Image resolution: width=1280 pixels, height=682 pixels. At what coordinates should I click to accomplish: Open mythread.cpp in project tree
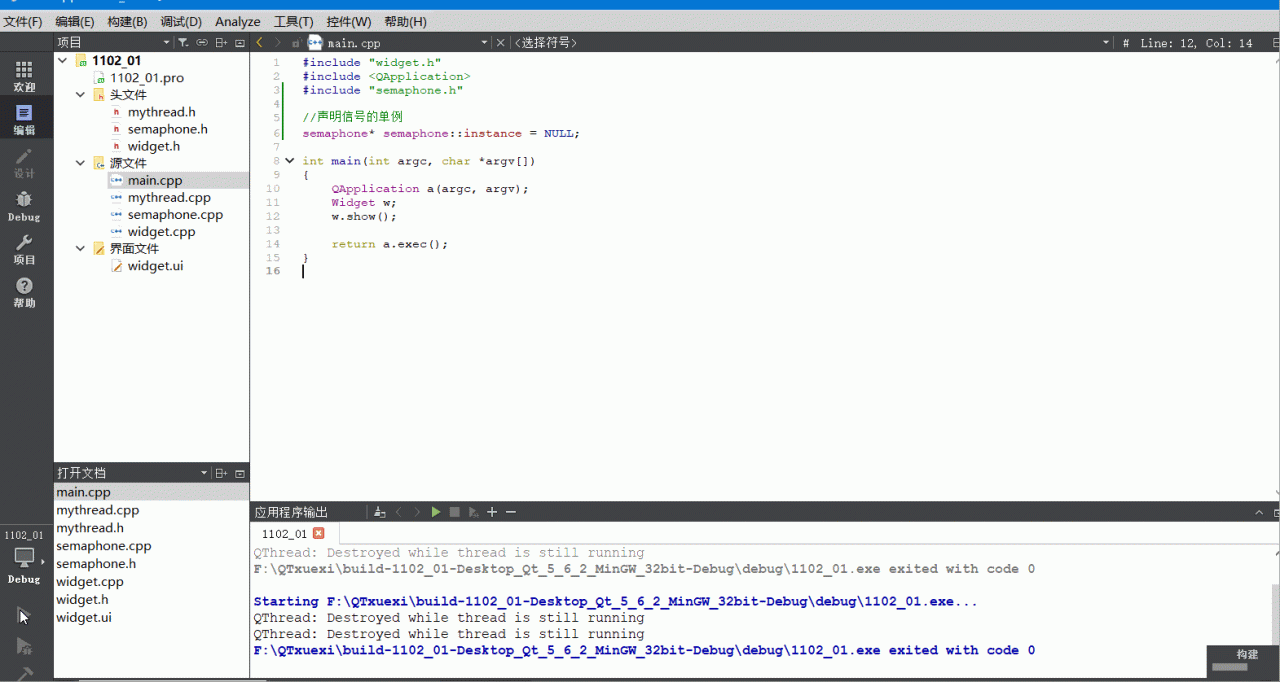coord(169,197)
